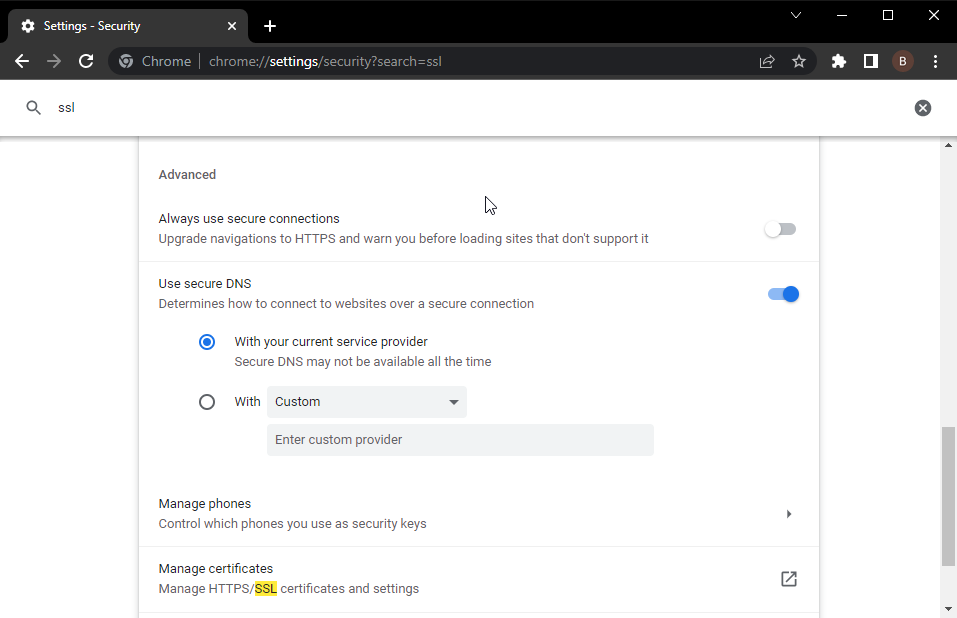The height and width of the screenshot is (618, 957).
Task: Open the tab search chevron
Action: 796,15
